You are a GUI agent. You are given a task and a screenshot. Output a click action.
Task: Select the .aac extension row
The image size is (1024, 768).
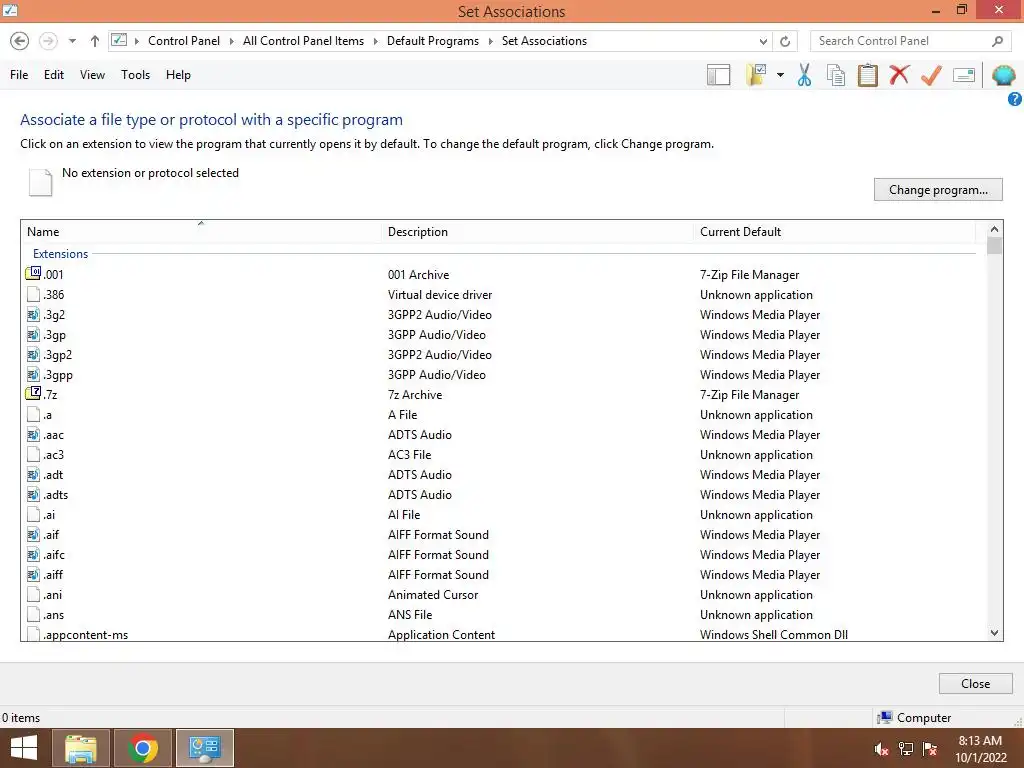500,435
